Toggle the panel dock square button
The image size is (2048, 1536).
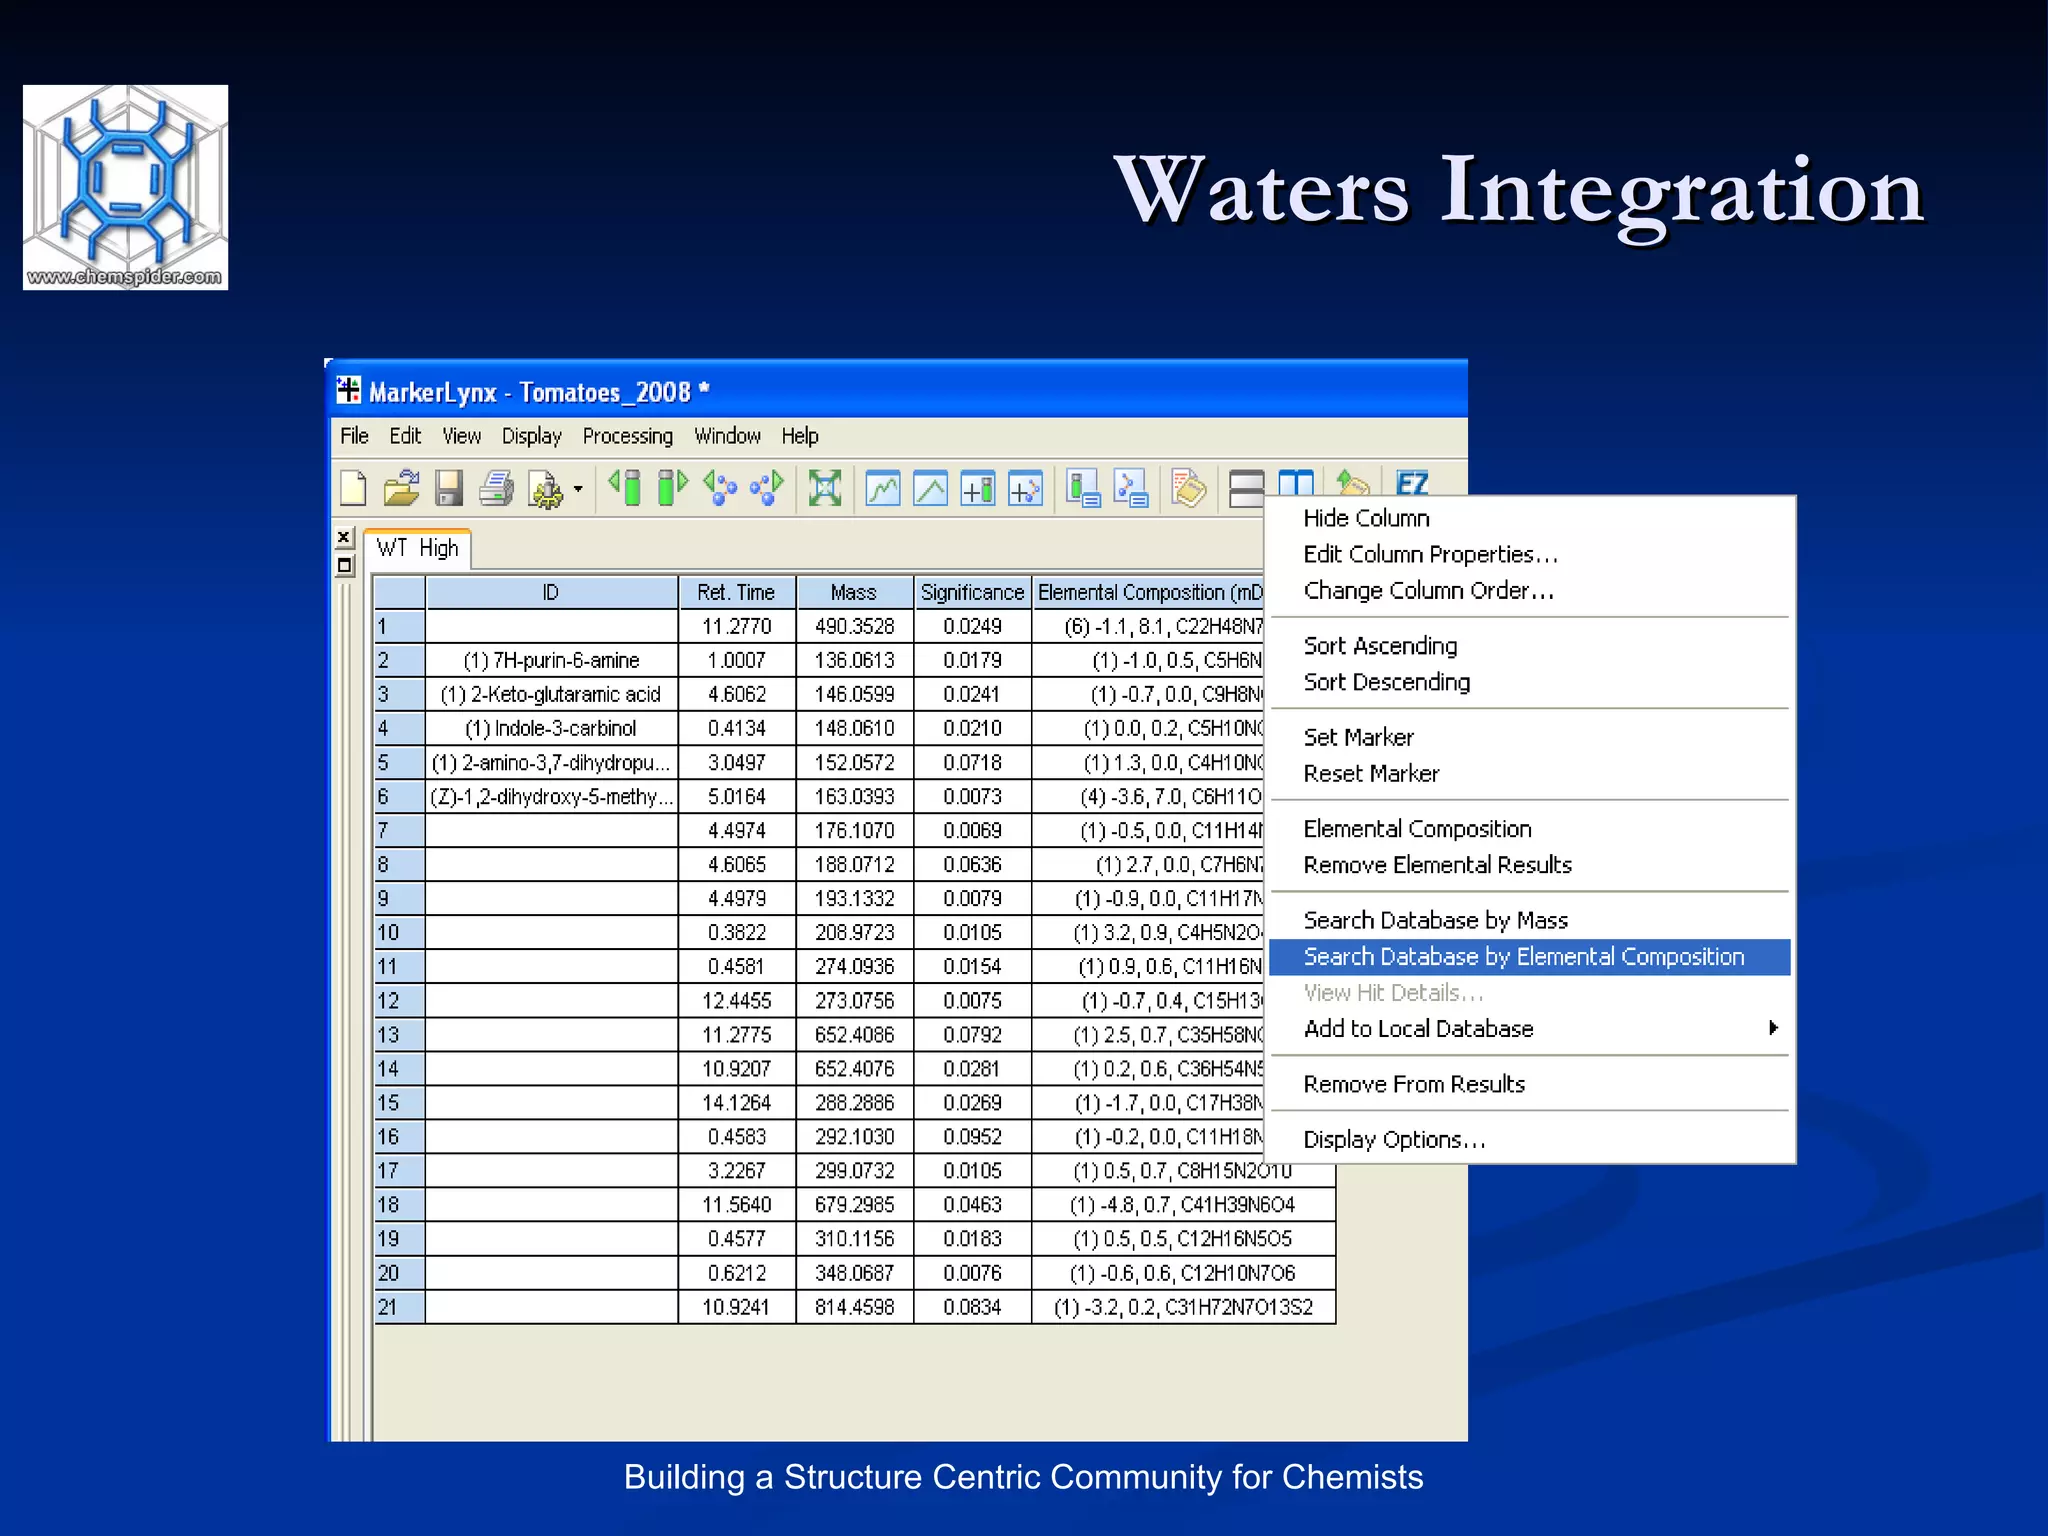[344, 566]
